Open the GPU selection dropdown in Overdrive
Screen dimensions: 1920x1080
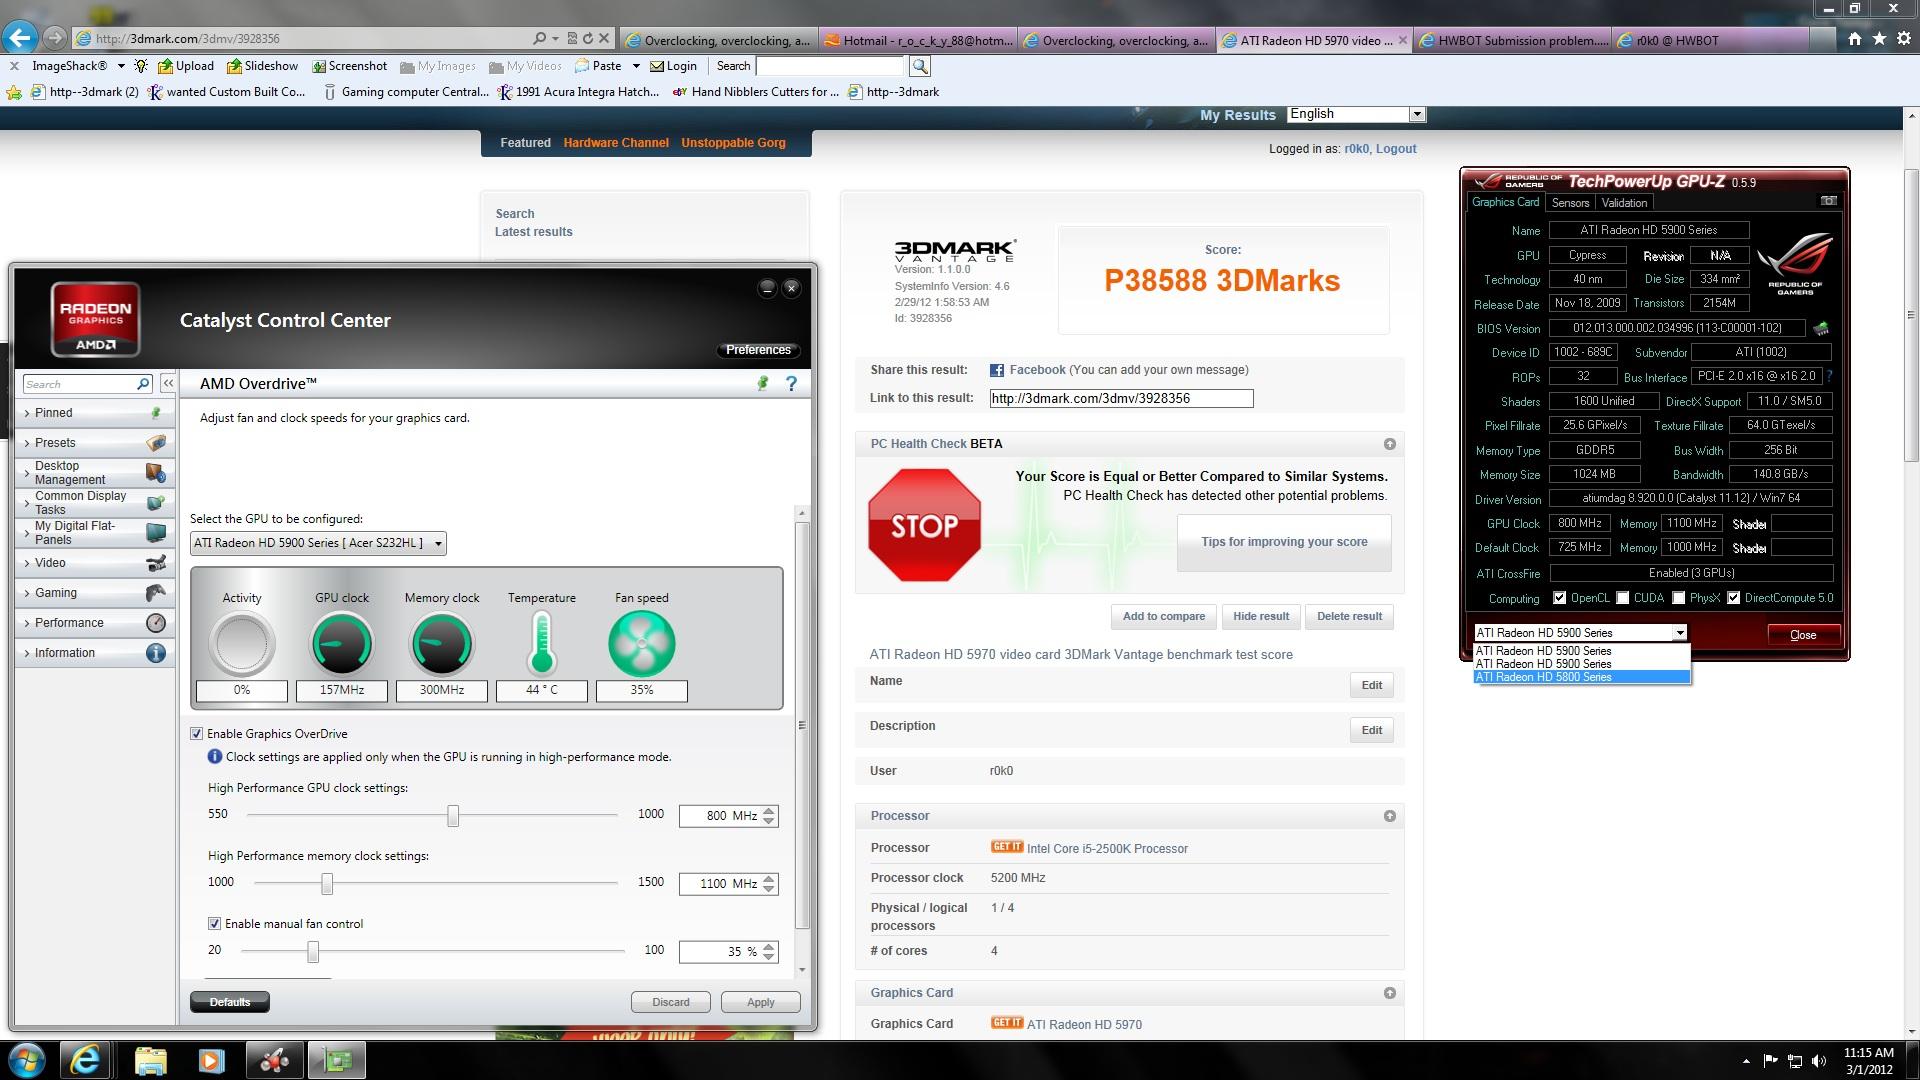pos(318,543)
